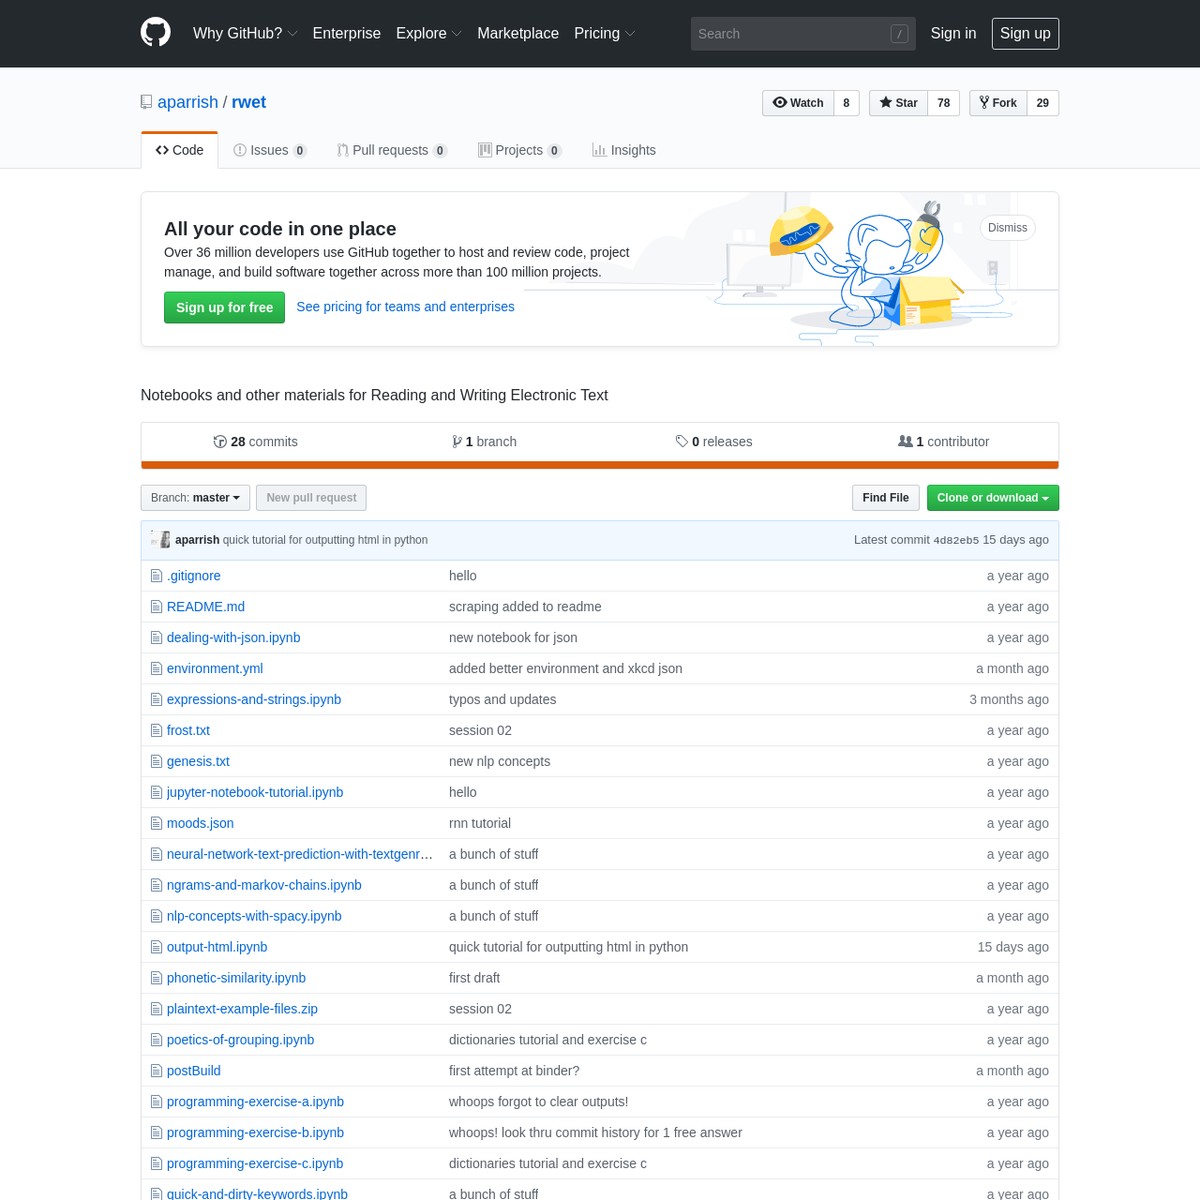The height and width of the screenshot is (1200, 1200).
Task: Open jupyter-notebook-tutorial.ipynb file
Action: 255,793
